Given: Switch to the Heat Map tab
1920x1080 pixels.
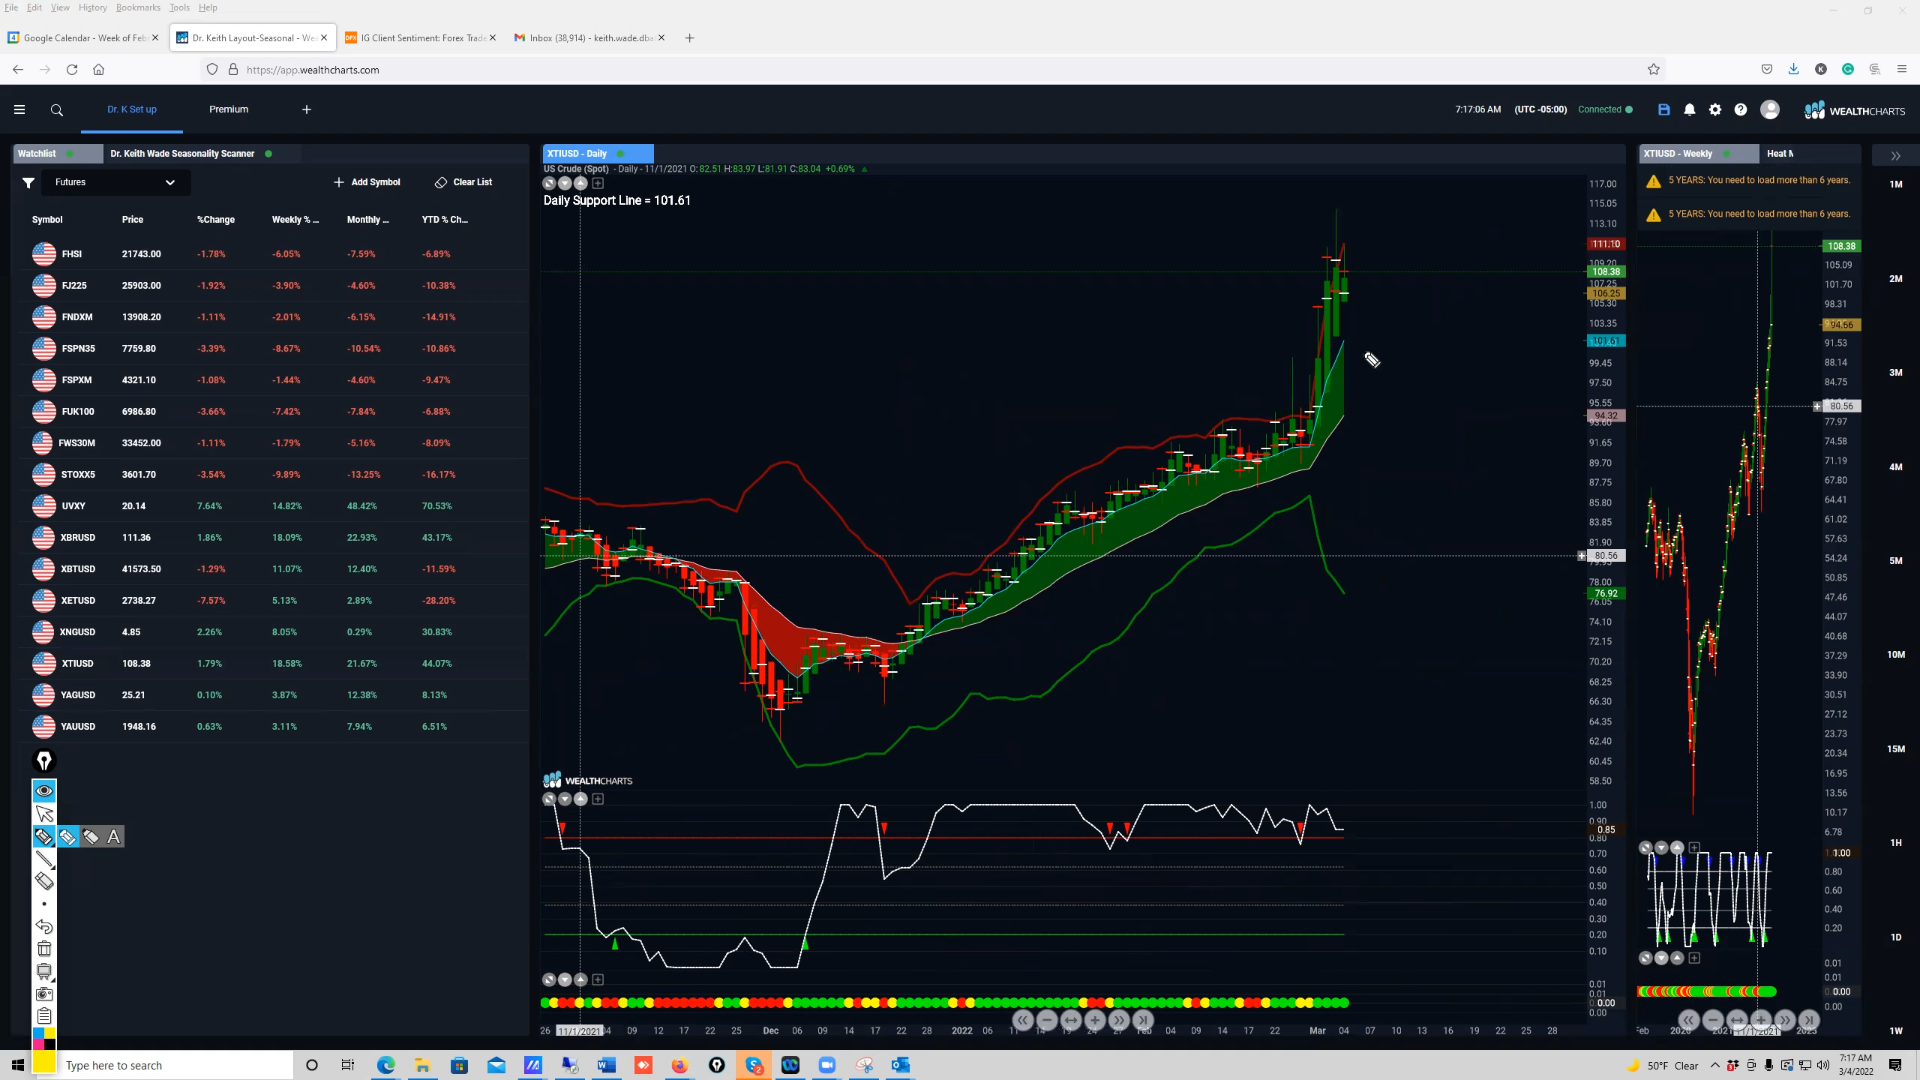Looking at the screenshot, I should [x=1780, y=154].
